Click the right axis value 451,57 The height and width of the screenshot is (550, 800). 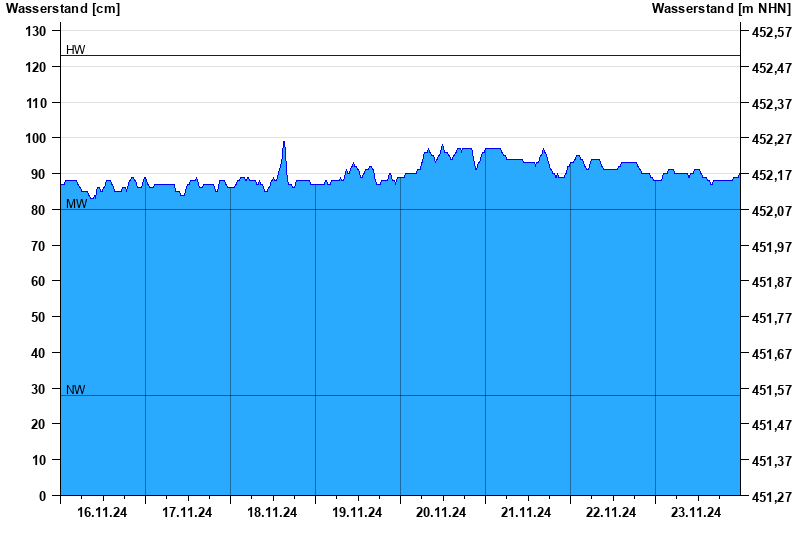pos(772,389)
